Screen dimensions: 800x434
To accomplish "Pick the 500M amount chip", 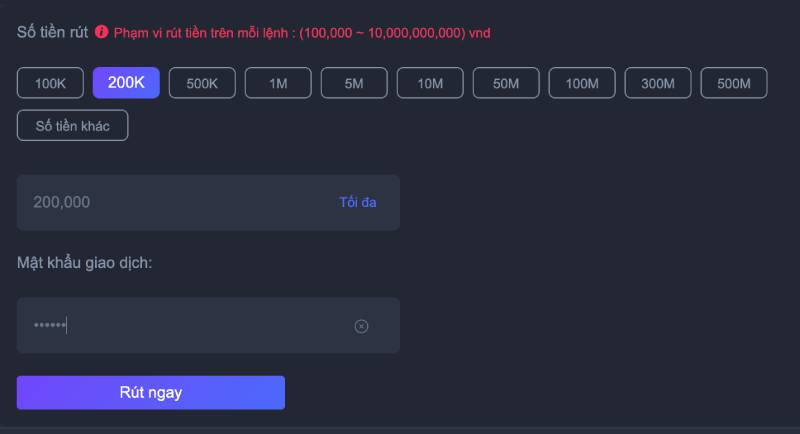I will (734, 83).
